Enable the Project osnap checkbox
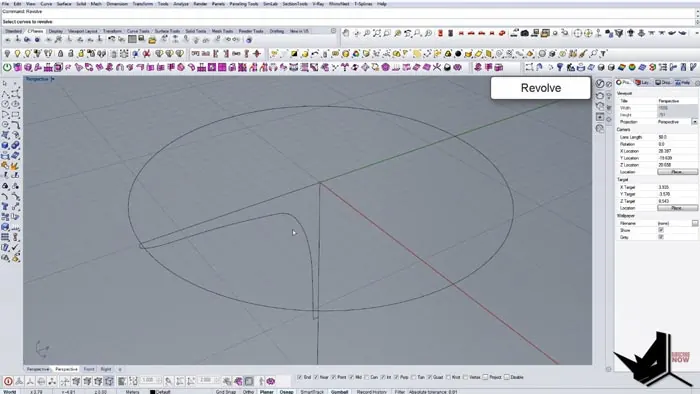This screenshot has width=700, height=394. 485,377
